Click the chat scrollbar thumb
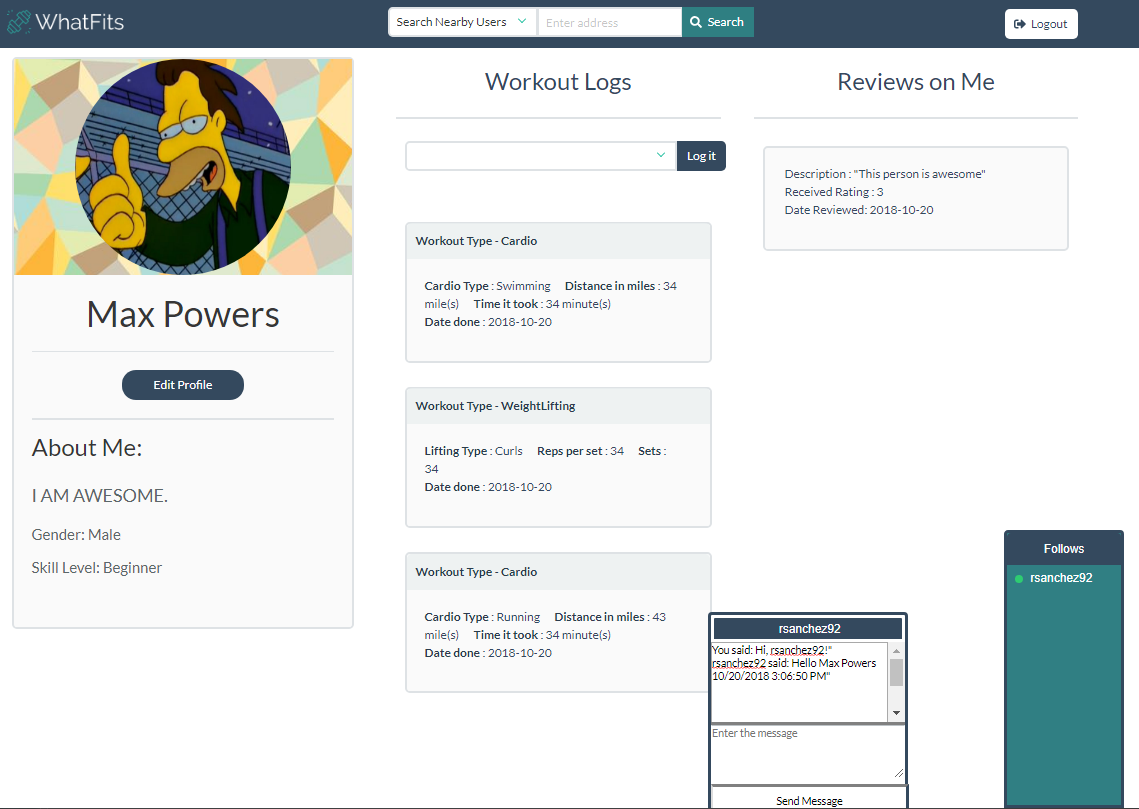The height and width of the screenshot is (809, 1139). [x=896, y=672]
